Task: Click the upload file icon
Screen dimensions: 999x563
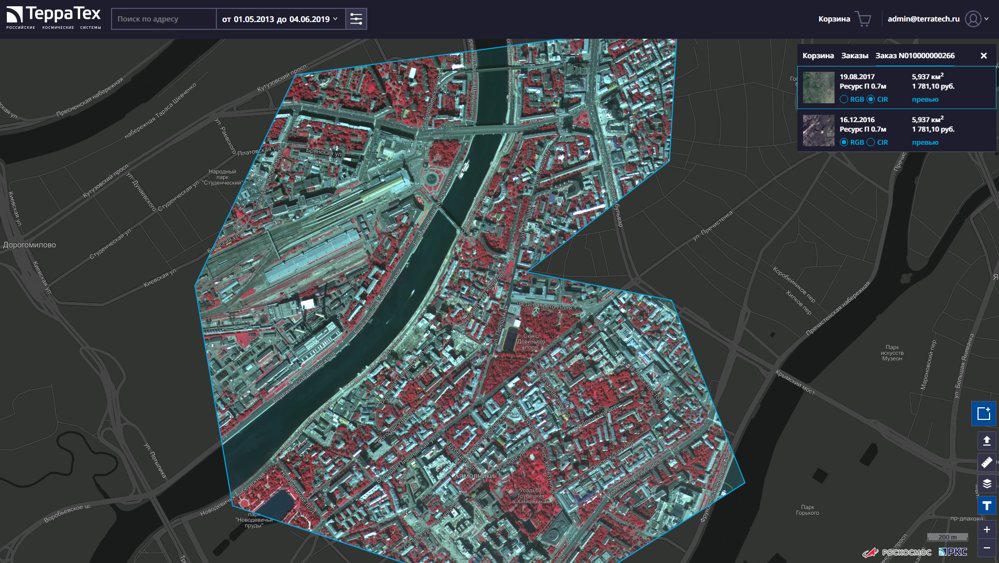Action: (x=986, y=441)
